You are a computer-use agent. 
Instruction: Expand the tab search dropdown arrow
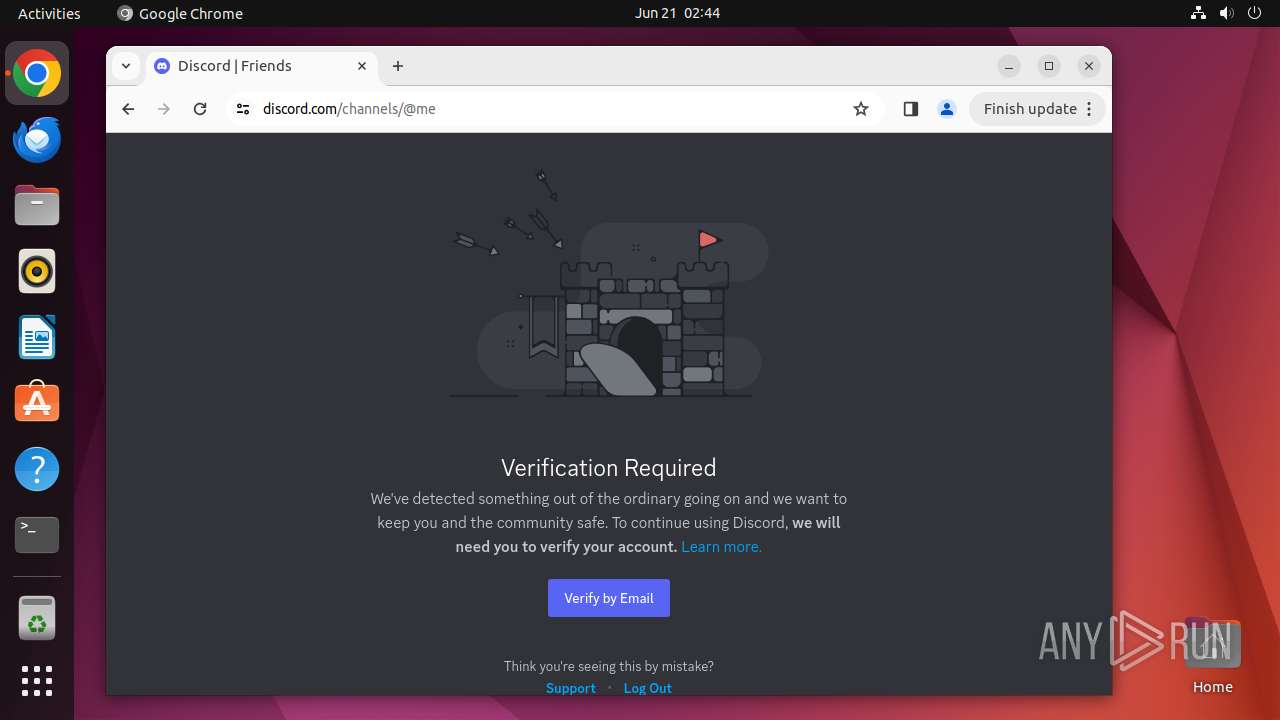[125, 66]
